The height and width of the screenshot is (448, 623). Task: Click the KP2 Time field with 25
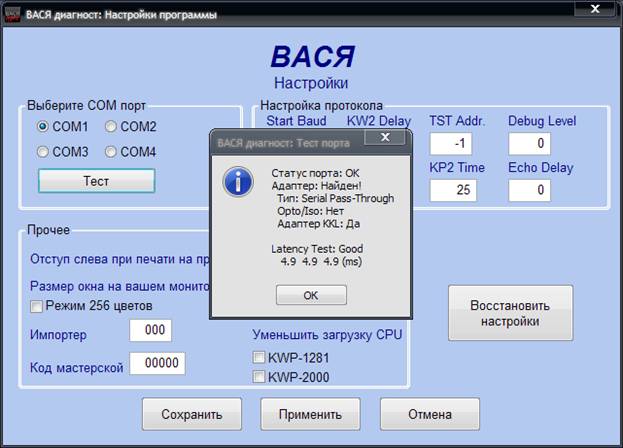[x=453, y=190]
